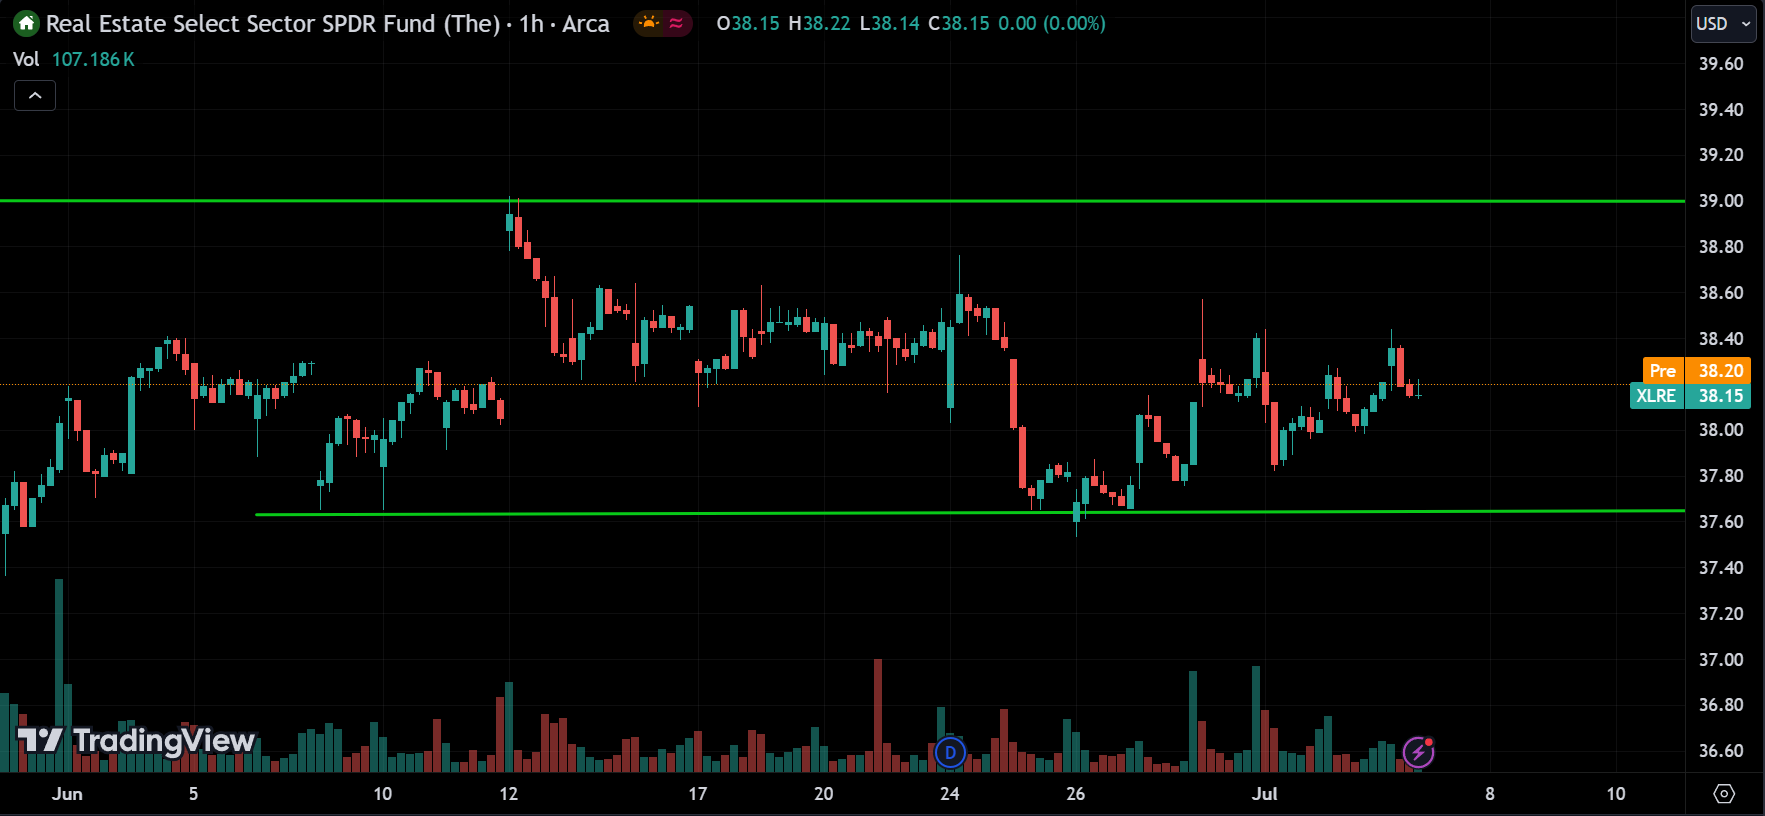
Task: Click the 20 date label on time axis
Action: click(x=824, y=794)
